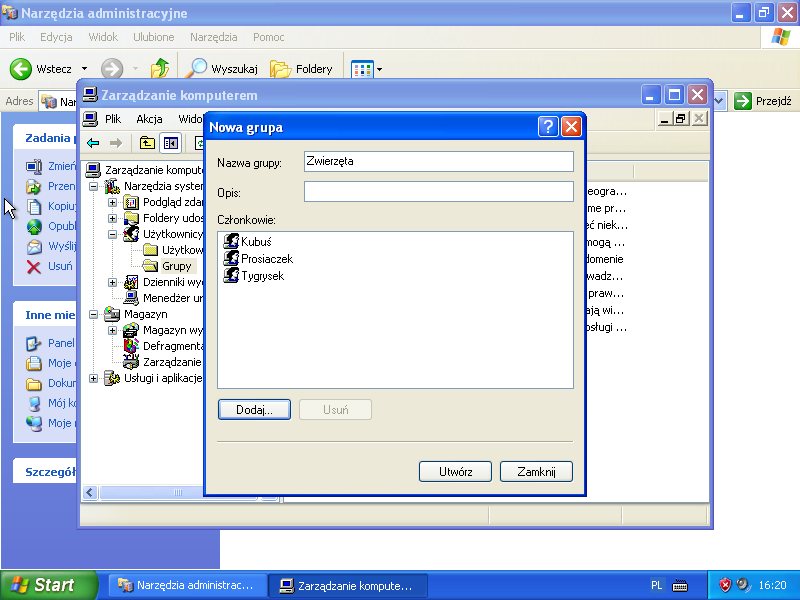The height and width of the screenshot is (600, 800).
Task: Click the Dodaj... button
Action: coord(253,410)
